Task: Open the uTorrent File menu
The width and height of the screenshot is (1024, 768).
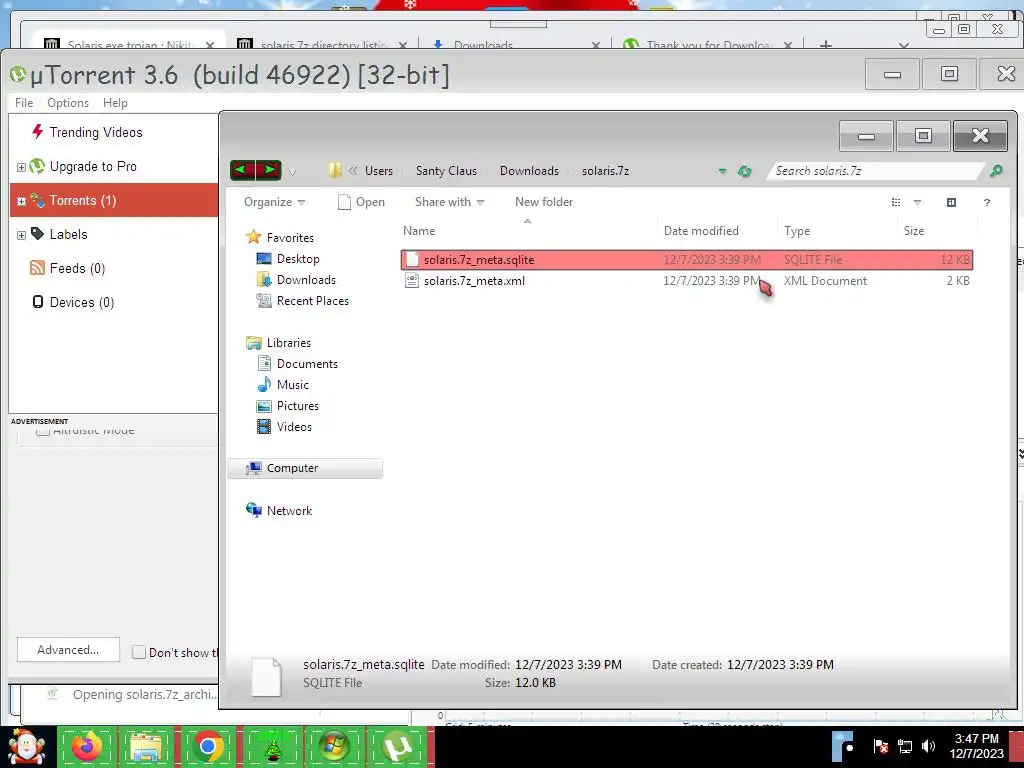Action: click(24, 103)
